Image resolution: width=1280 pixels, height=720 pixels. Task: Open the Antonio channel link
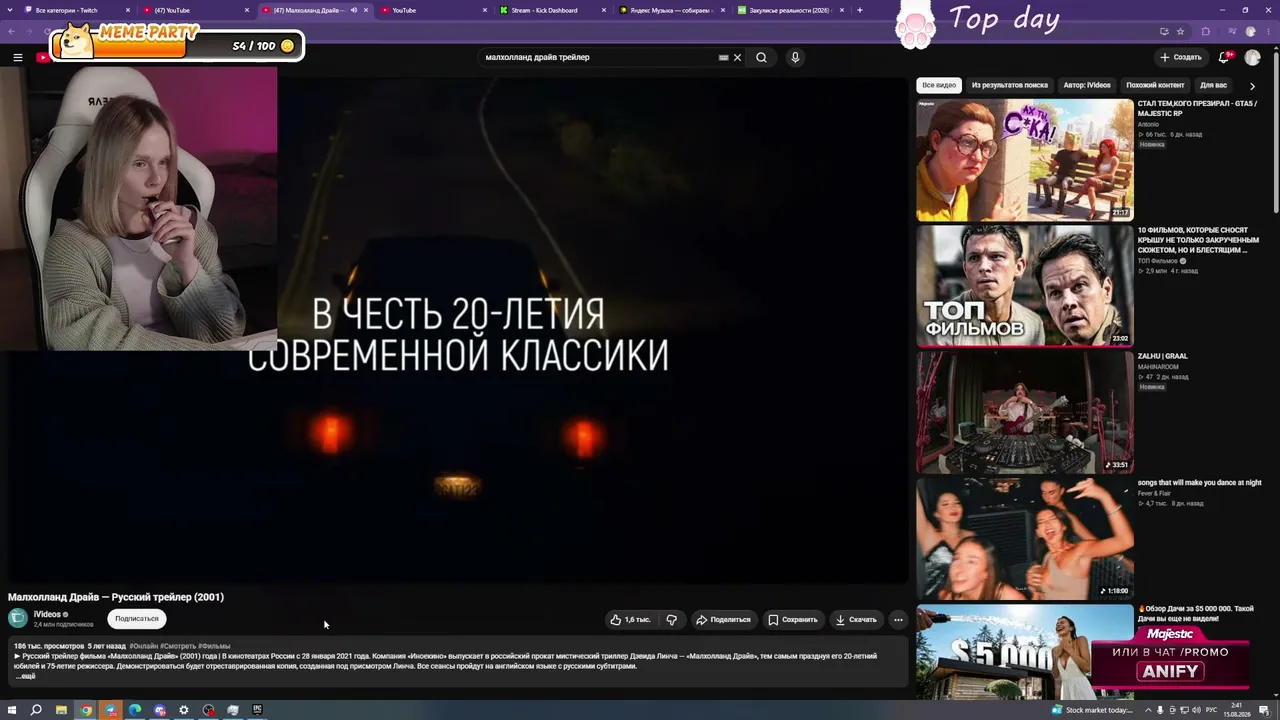pyautogui.click(x=1148, y=124)
